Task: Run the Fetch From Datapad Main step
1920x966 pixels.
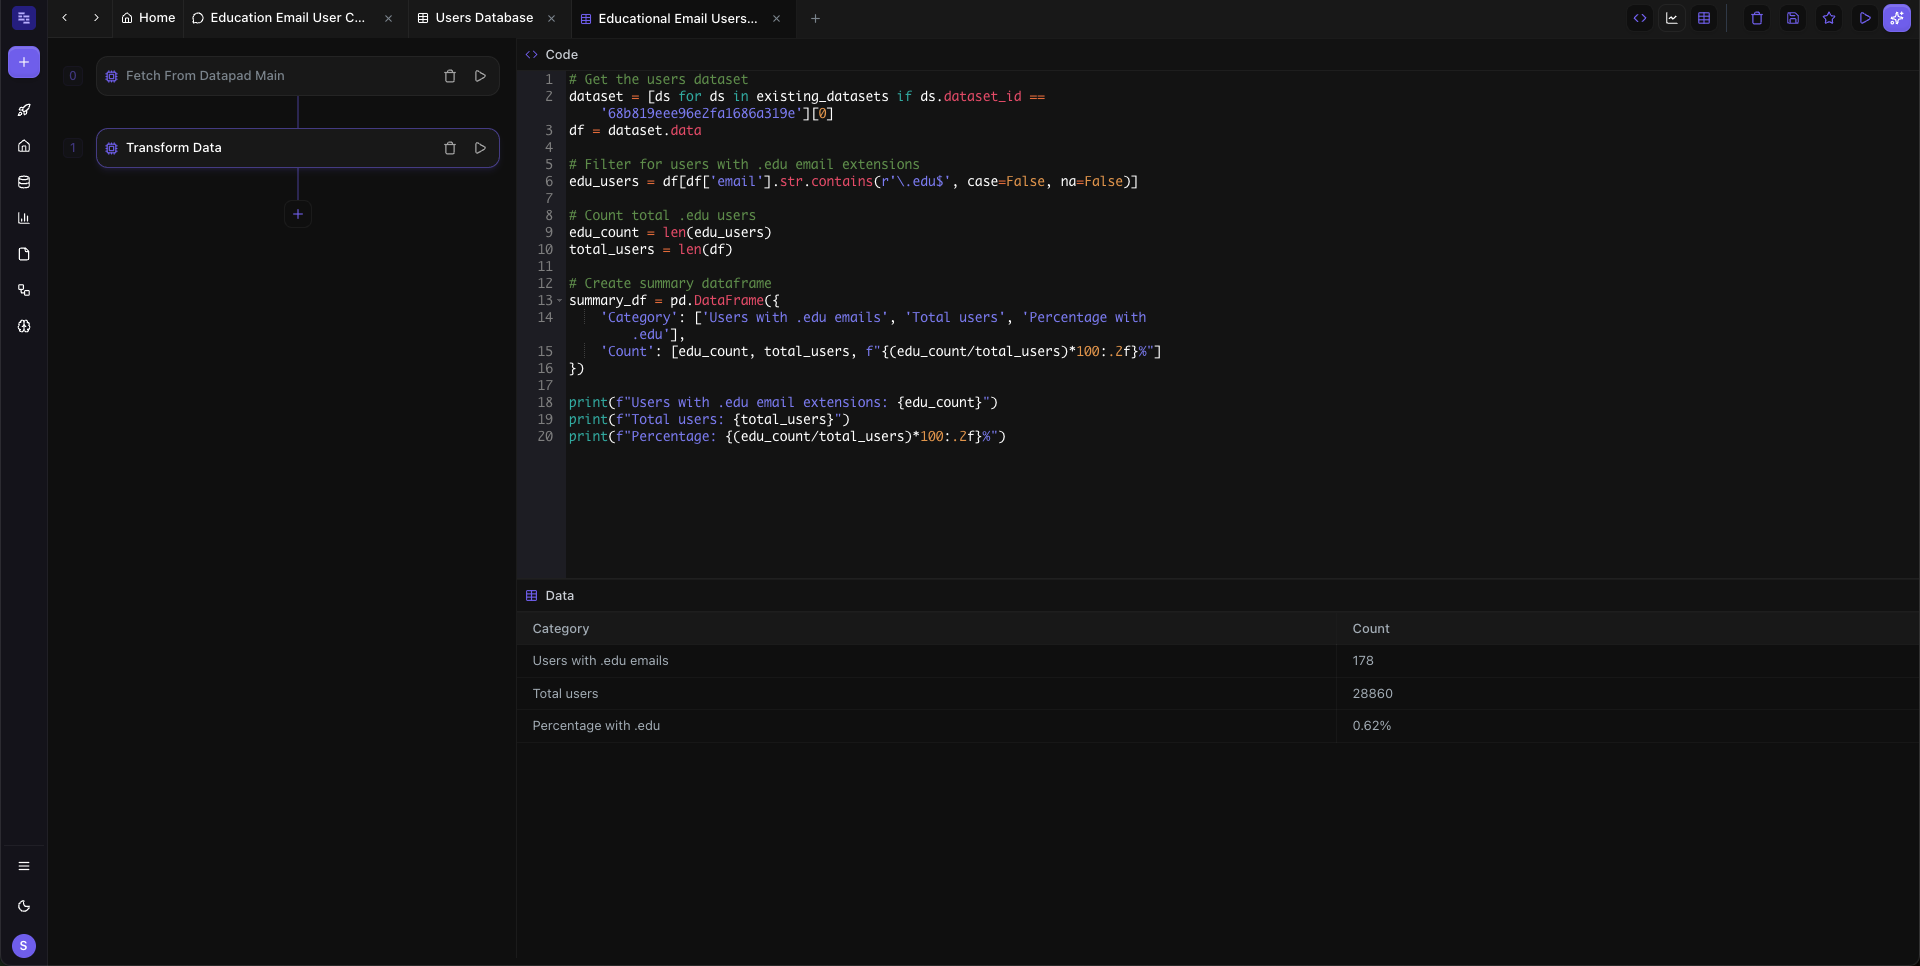Action: (x=481, y=76)
